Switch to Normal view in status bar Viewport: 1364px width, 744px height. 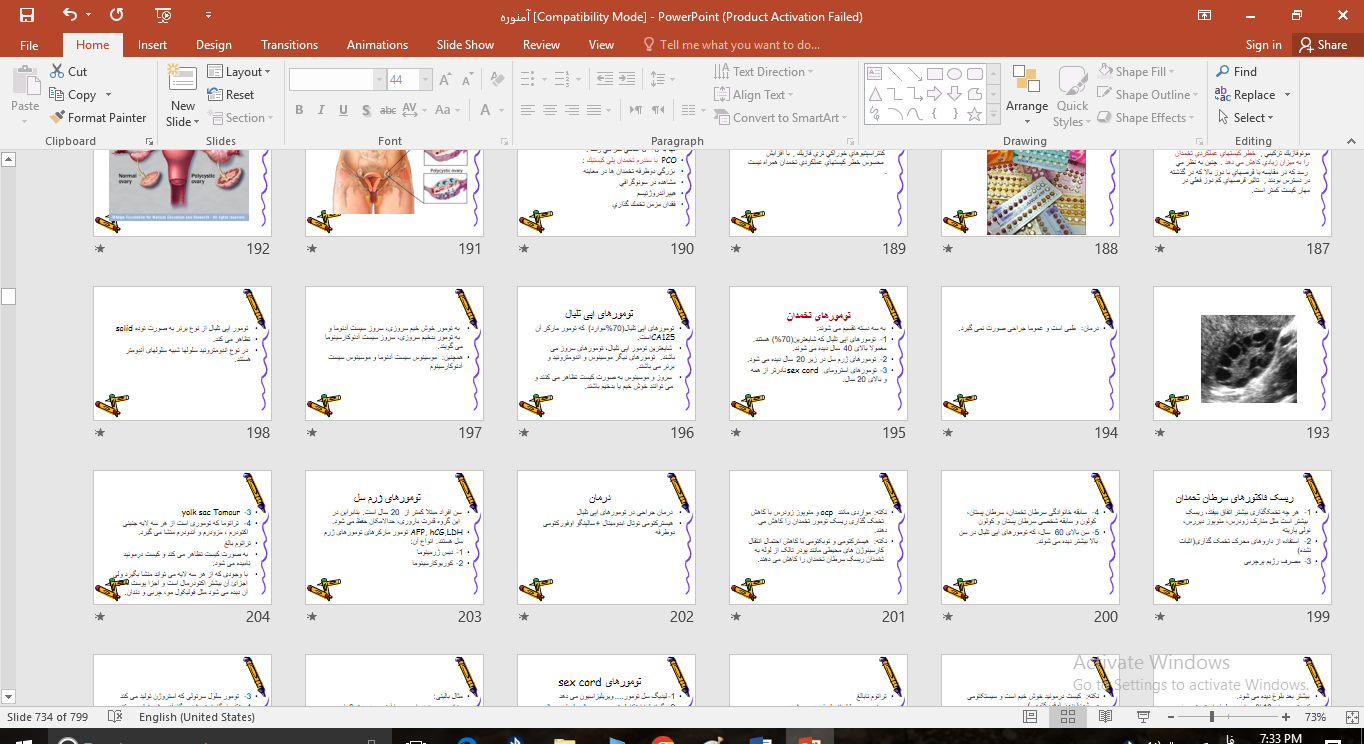pos(1030,717)
